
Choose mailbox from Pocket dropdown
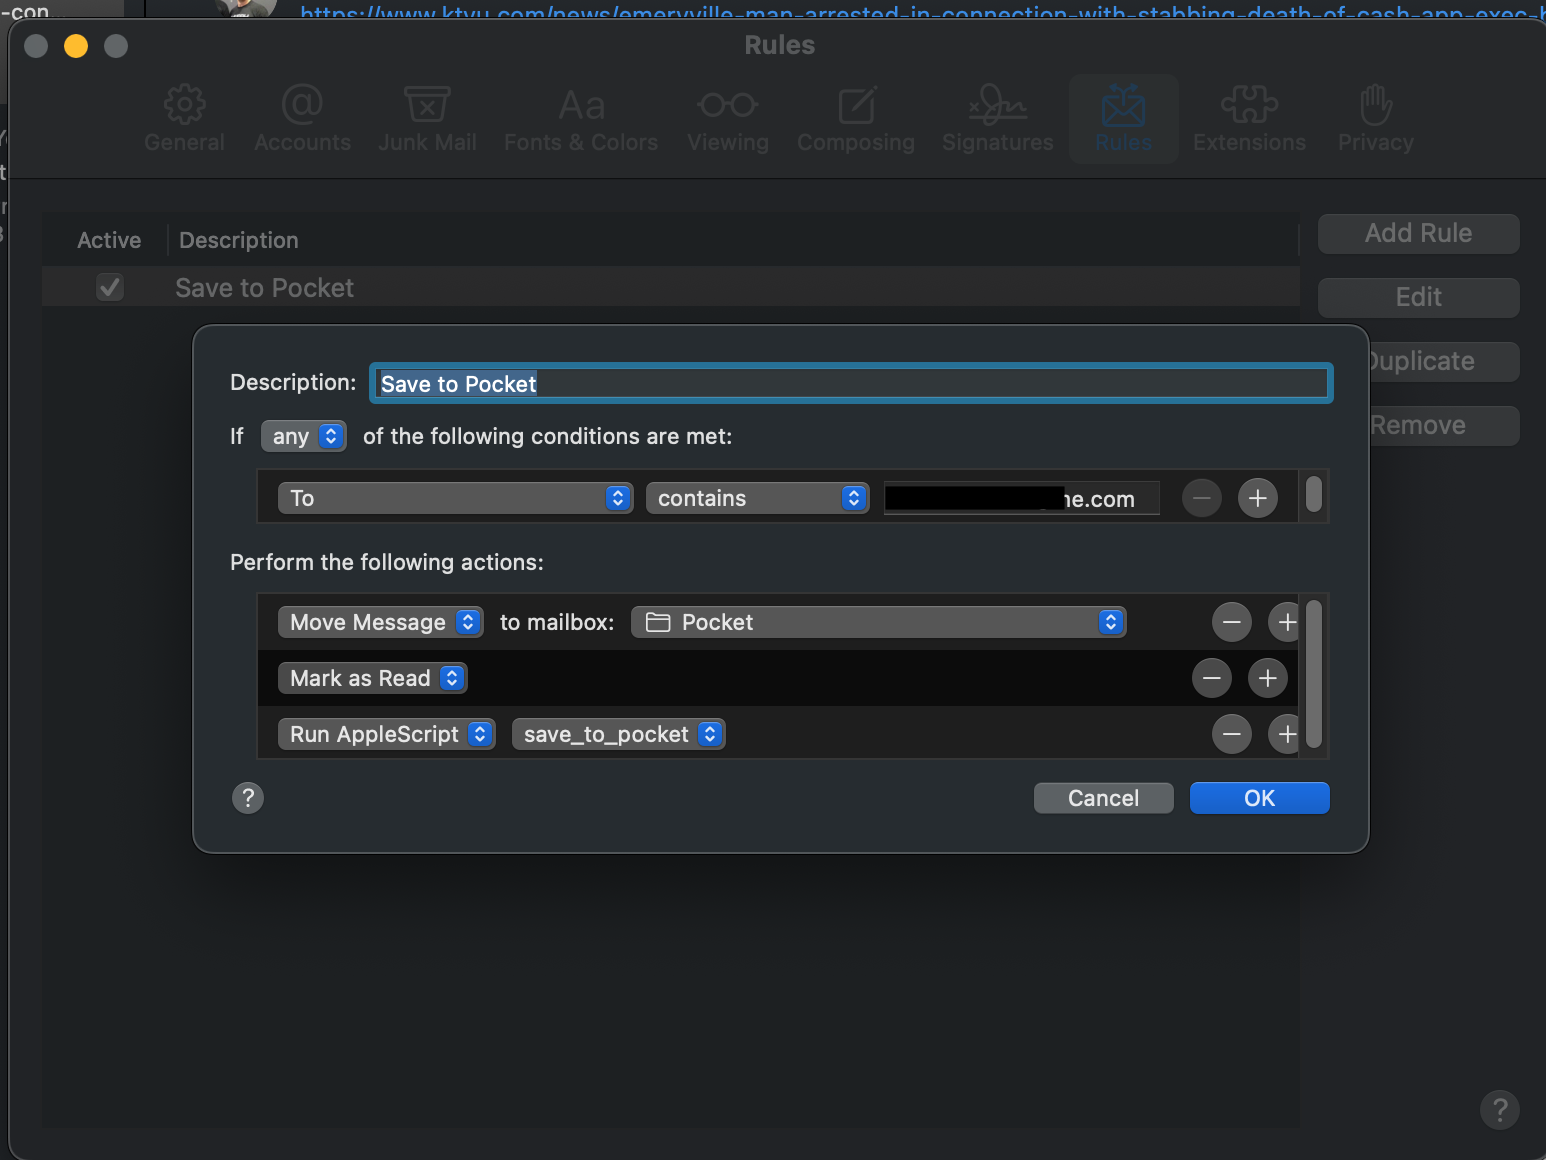point(878,622)
